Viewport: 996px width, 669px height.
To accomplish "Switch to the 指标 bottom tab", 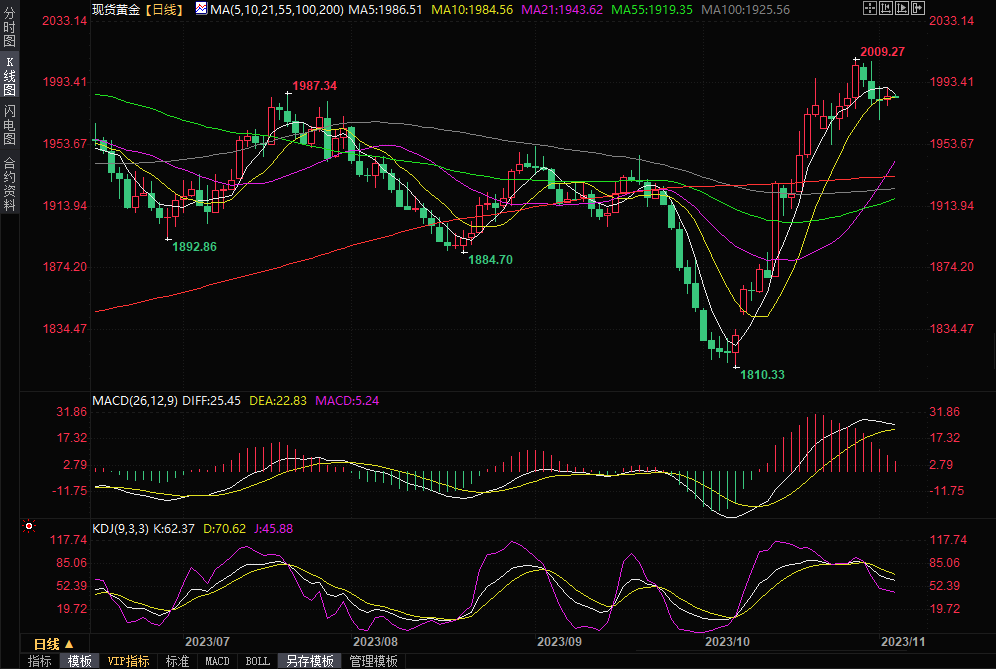I will (x=40, y=661).
